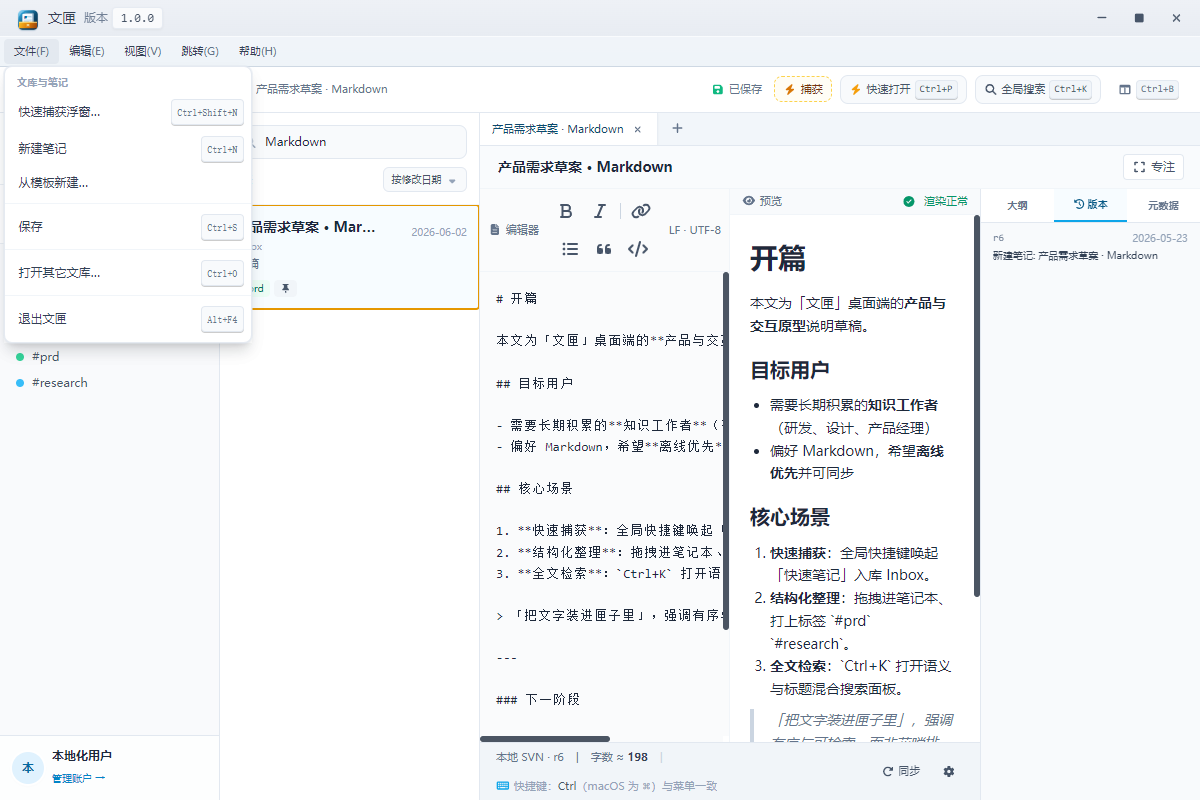This screenshot has height=800, width=1200.
Task: Choose 打开其它文库... menu entry
Action: pyautogui.click(x=128, y=273)
